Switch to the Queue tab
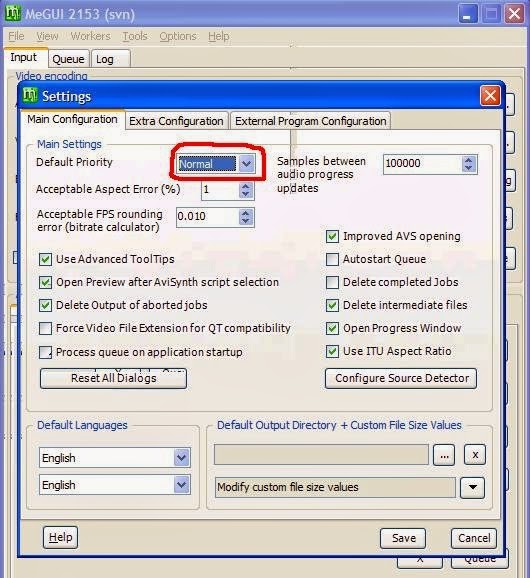The height and width of the screenshot is (578, 530). pyautogui.click(x=69, y=59)
